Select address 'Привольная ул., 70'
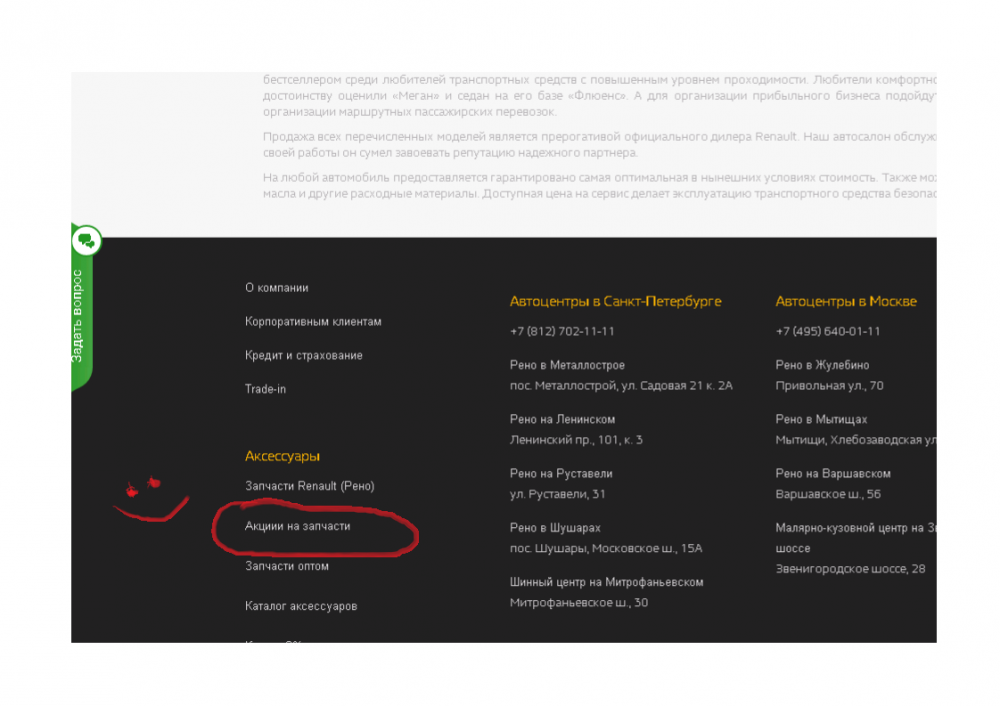Image resolution: width=1000 pixels, height=706 pixels. [829, 386]
